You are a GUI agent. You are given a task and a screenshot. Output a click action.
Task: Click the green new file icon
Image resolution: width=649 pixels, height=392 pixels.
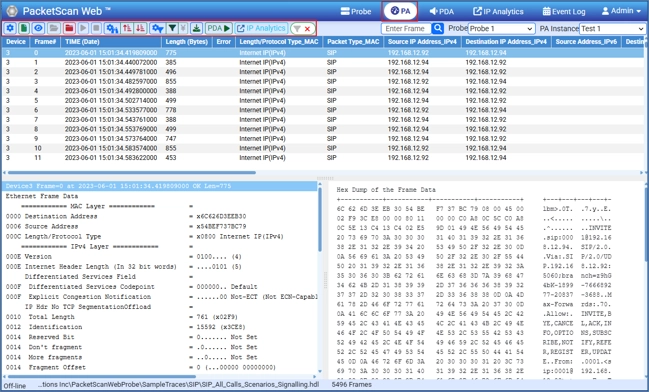[x=24, y=28]
